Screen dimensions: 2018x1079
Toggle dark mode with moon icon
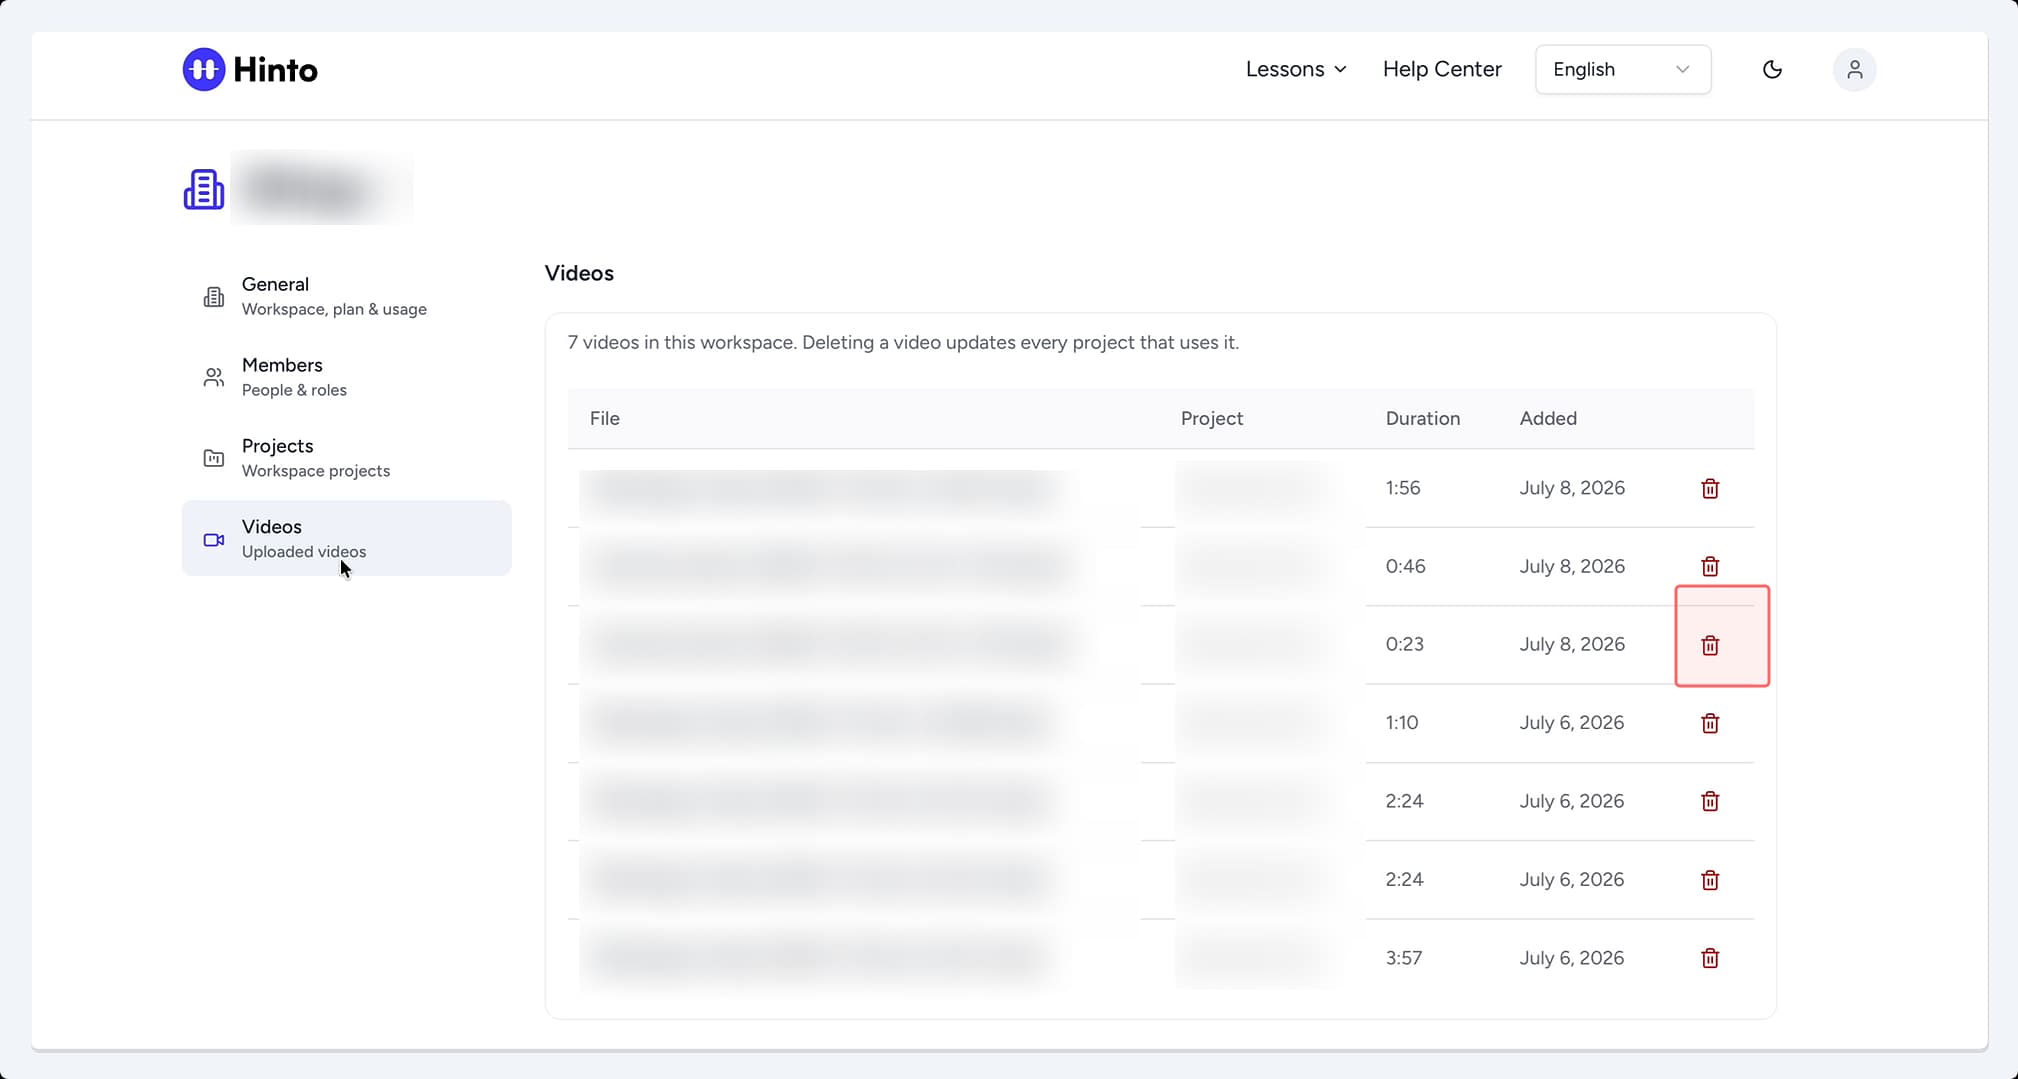click(1772, 69)
